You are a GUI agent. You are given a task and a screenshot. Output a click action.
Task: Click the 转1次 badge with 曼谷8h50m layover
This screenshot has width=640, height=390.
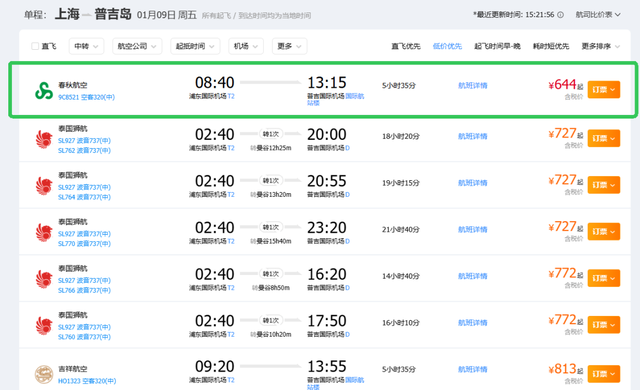pyautogui.click(x=271, y=274)
